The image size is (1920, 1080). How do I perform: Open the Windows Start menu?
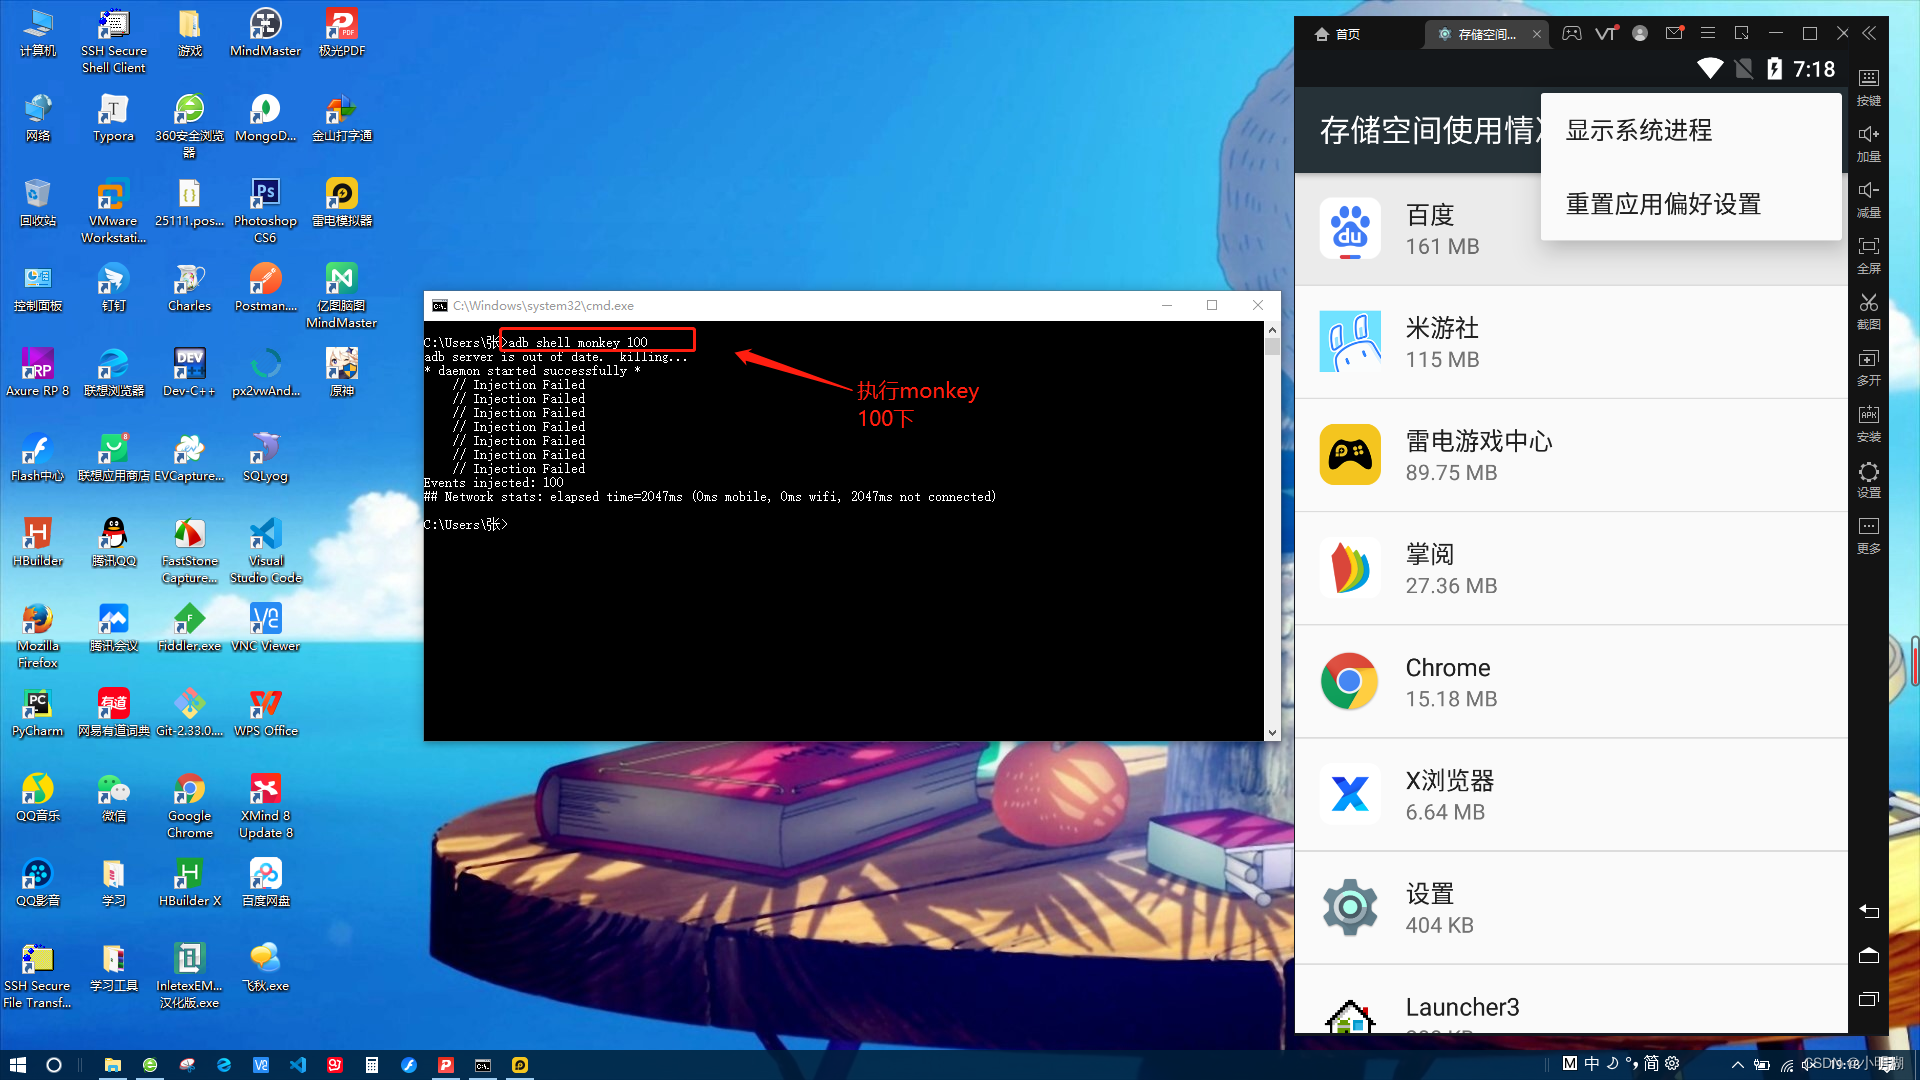tap(17, 1065)
